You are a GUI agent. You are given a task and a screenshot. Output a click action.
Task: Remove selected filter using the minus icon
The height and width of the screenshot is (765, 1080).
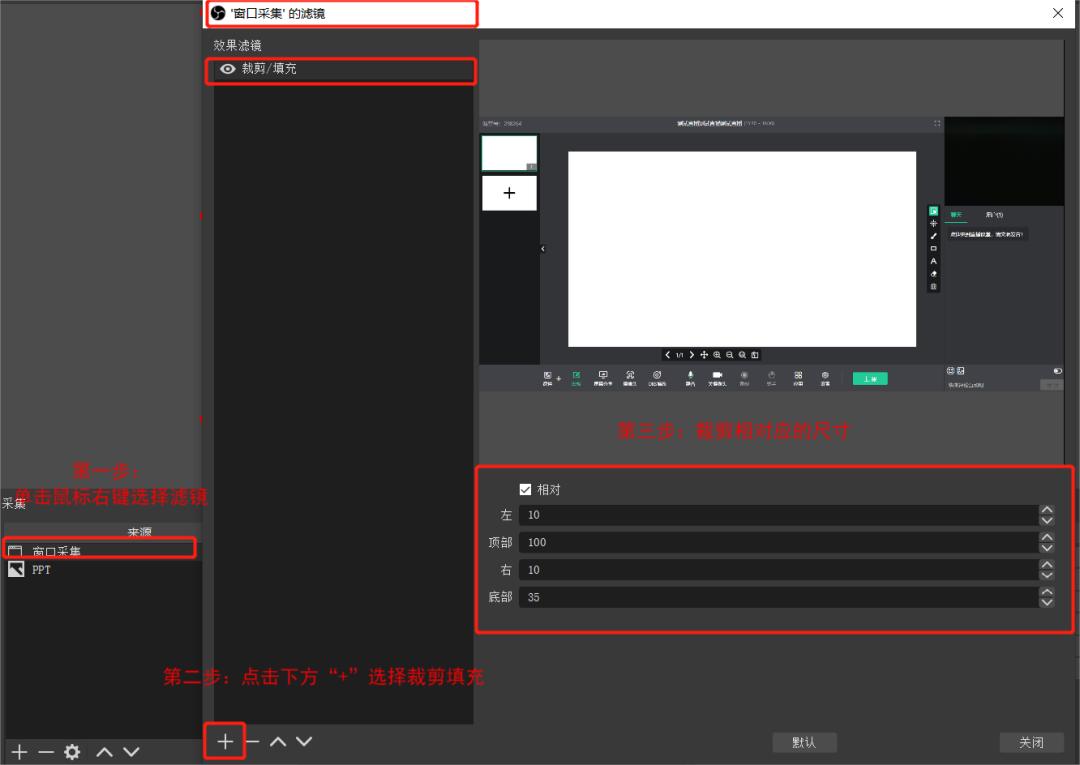(x=252, y=741)
